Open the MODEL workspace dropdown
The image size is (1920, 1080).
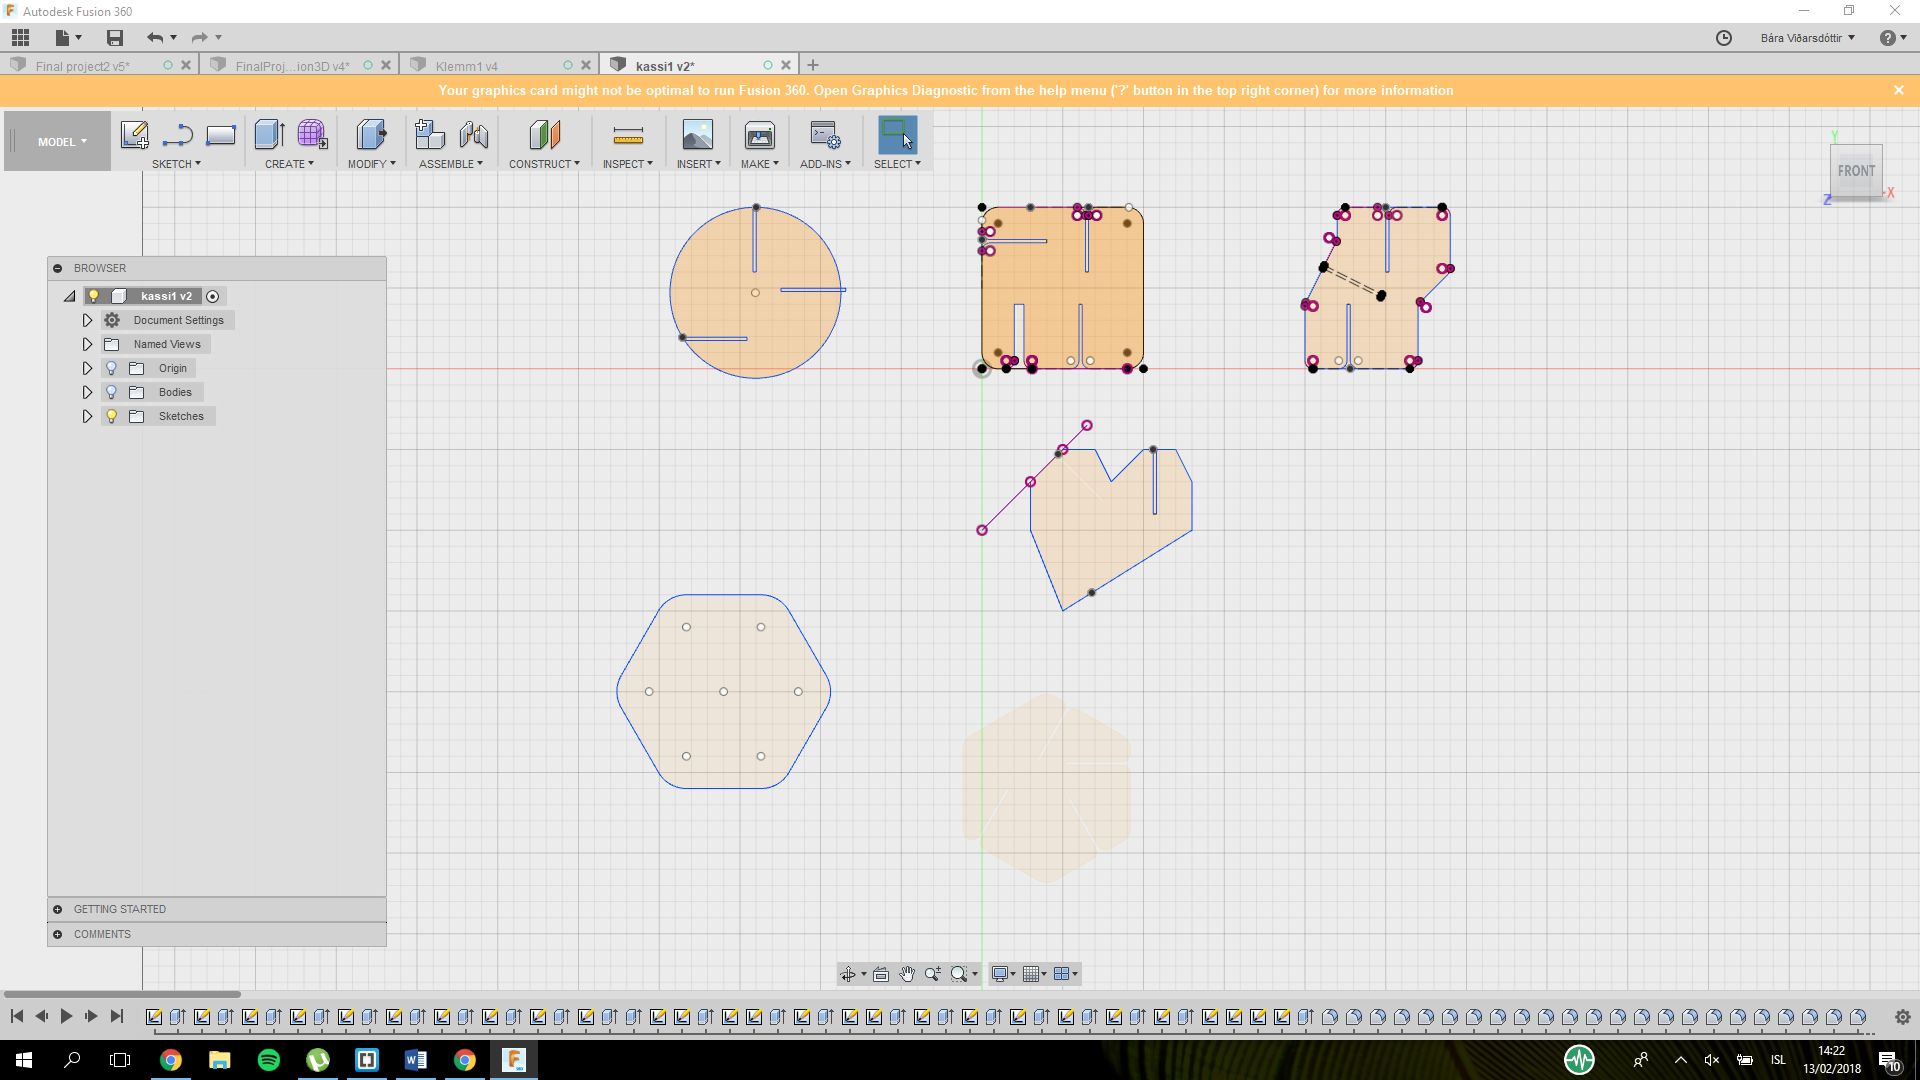pyautogui.click(x=62, y=142)
